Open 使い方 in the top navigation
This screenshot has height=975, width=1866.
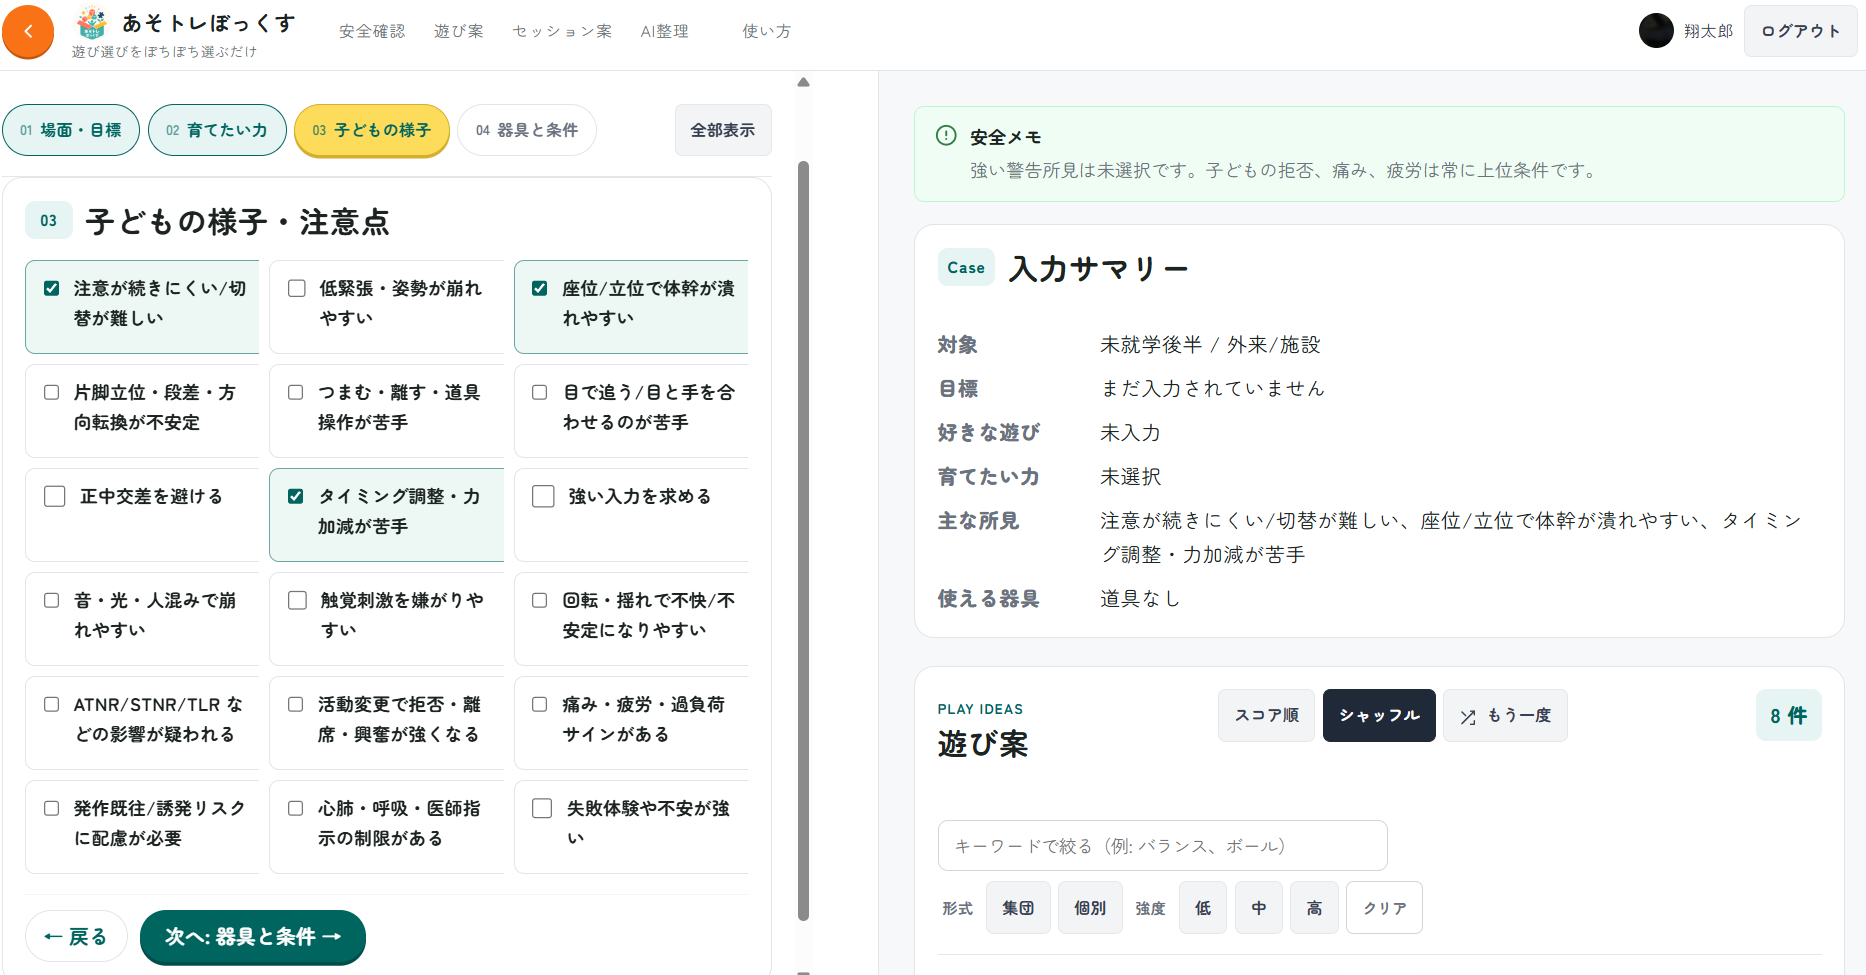tap(767, 31)
